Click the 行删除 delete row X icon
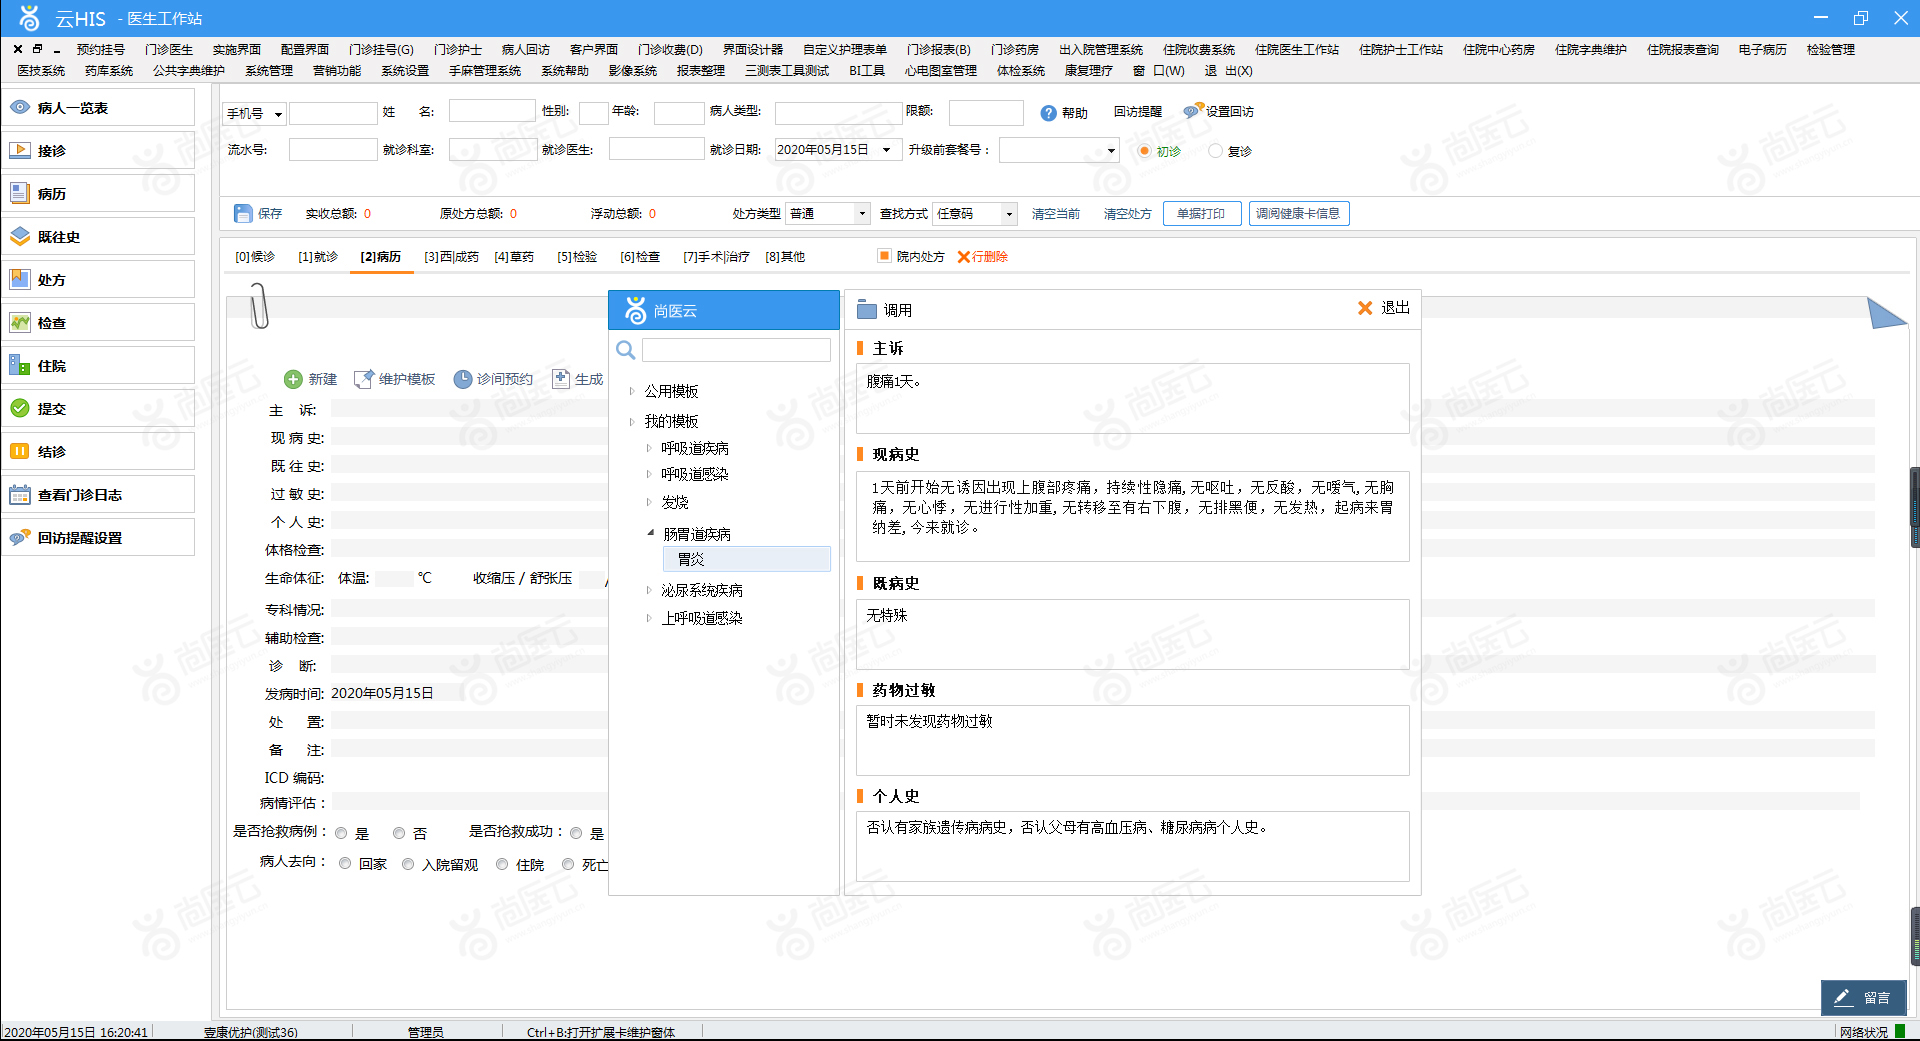The image size is (1920, 1041). [964, 257]
